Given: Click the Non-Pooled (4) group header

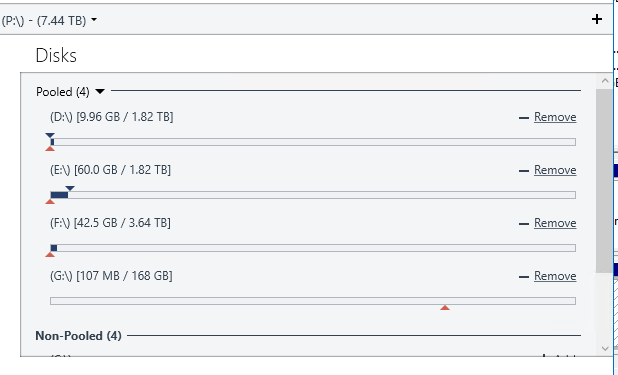Looking at the screenshot, I should click(78, 336).
